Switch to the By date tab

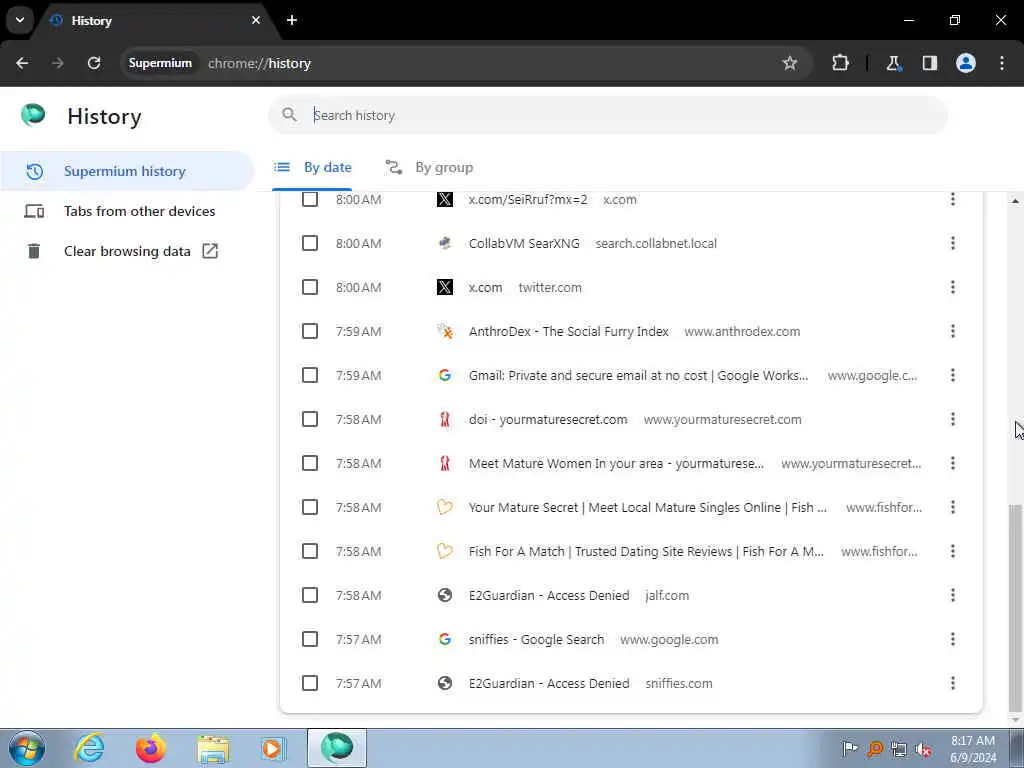[x=312, y=167]
